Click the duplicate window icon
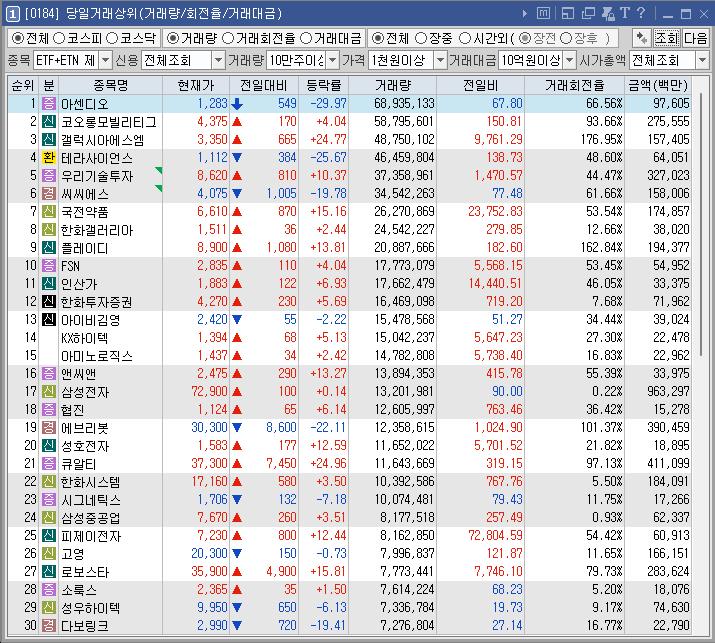 [x=588, y=14]
